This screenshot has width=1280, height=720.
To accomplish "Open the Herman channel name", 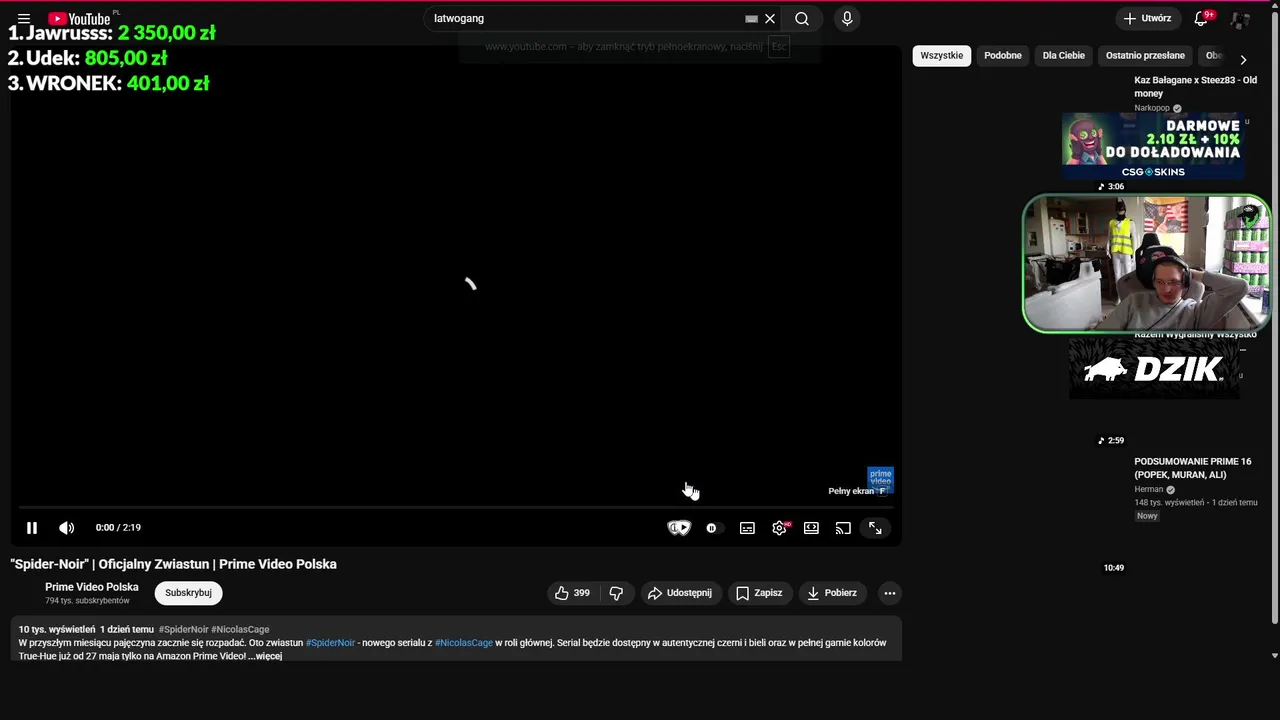I will (x=1149, y=490).
